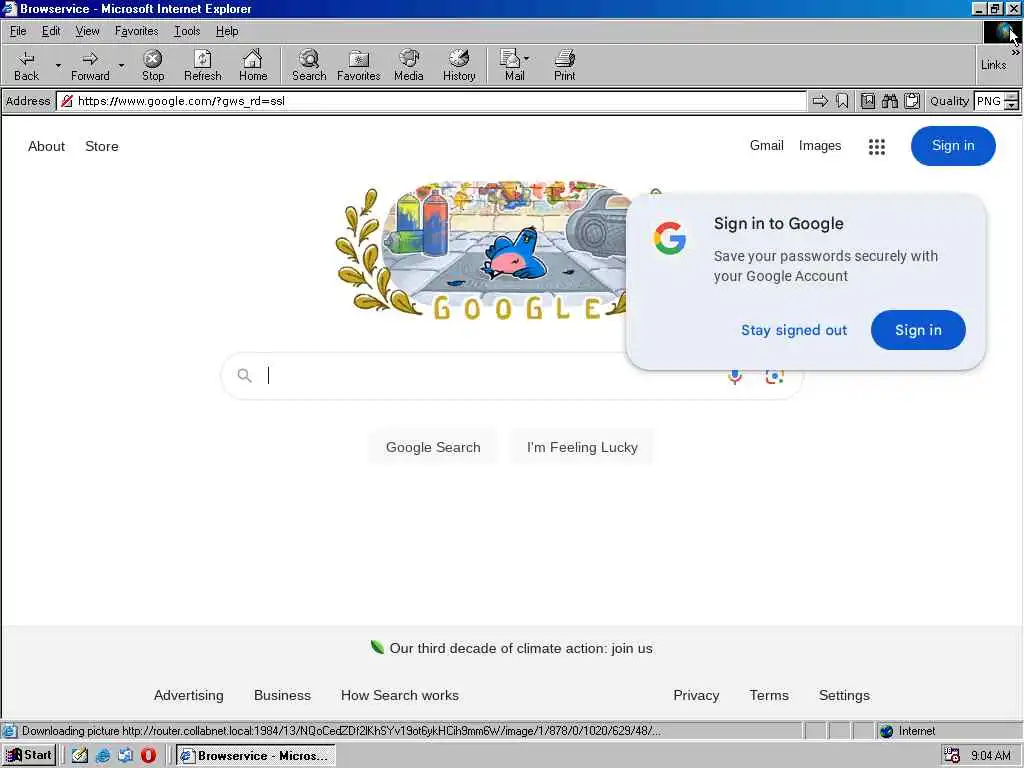Open the Favorites menu
The width and height of the screenshot is (1024, 768).
pos(136,31)
